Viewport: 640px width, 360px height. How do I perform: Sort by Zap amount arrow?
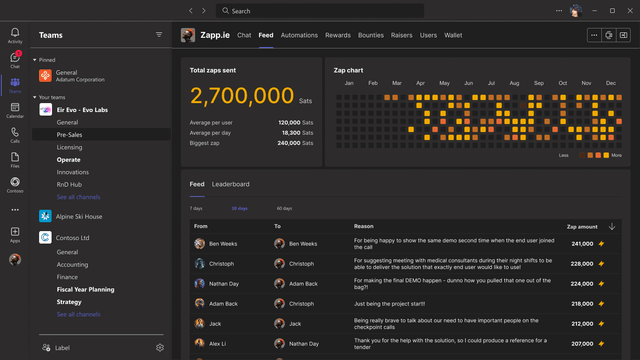point(612,227)
